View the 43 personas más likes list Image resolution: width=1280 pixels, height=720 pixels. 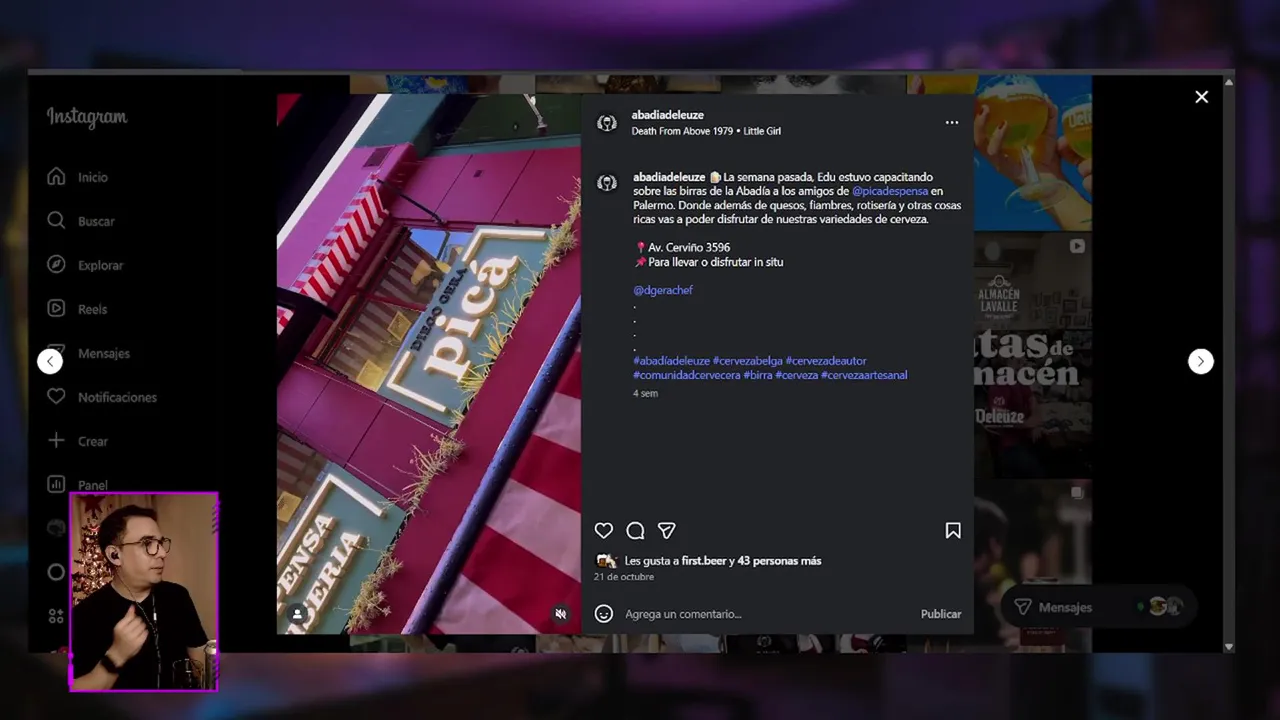(x=780, y=561)
